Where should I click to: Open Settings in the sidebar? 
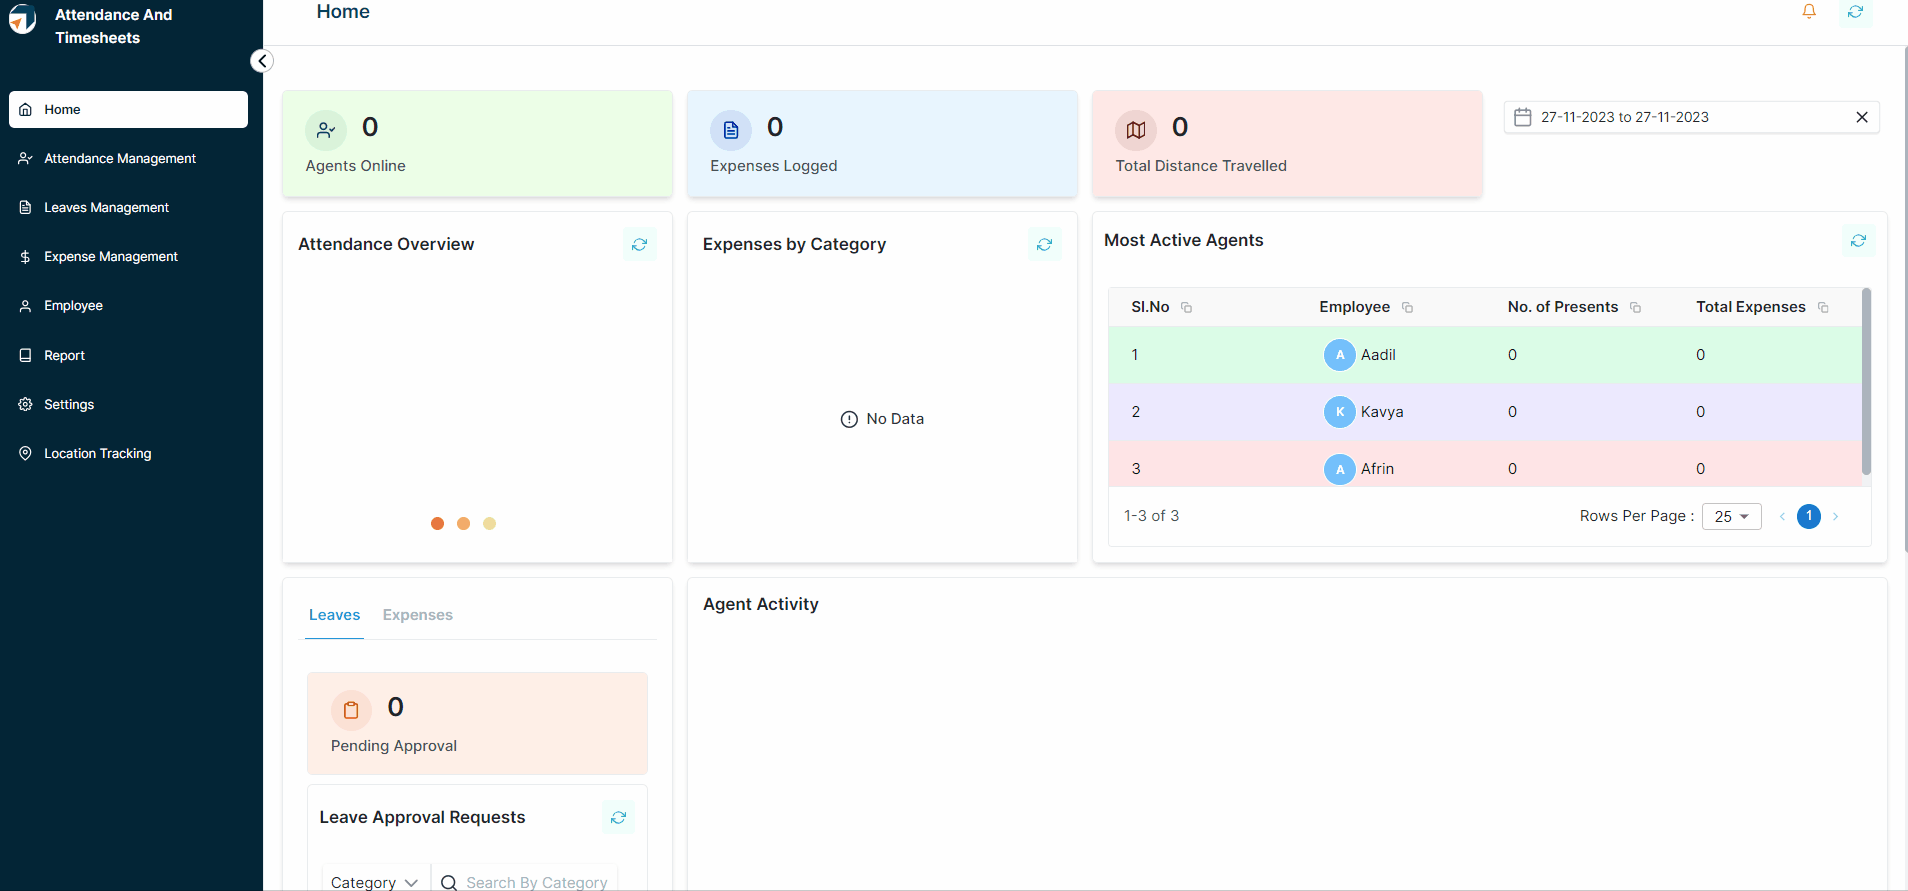coord(128,405)
